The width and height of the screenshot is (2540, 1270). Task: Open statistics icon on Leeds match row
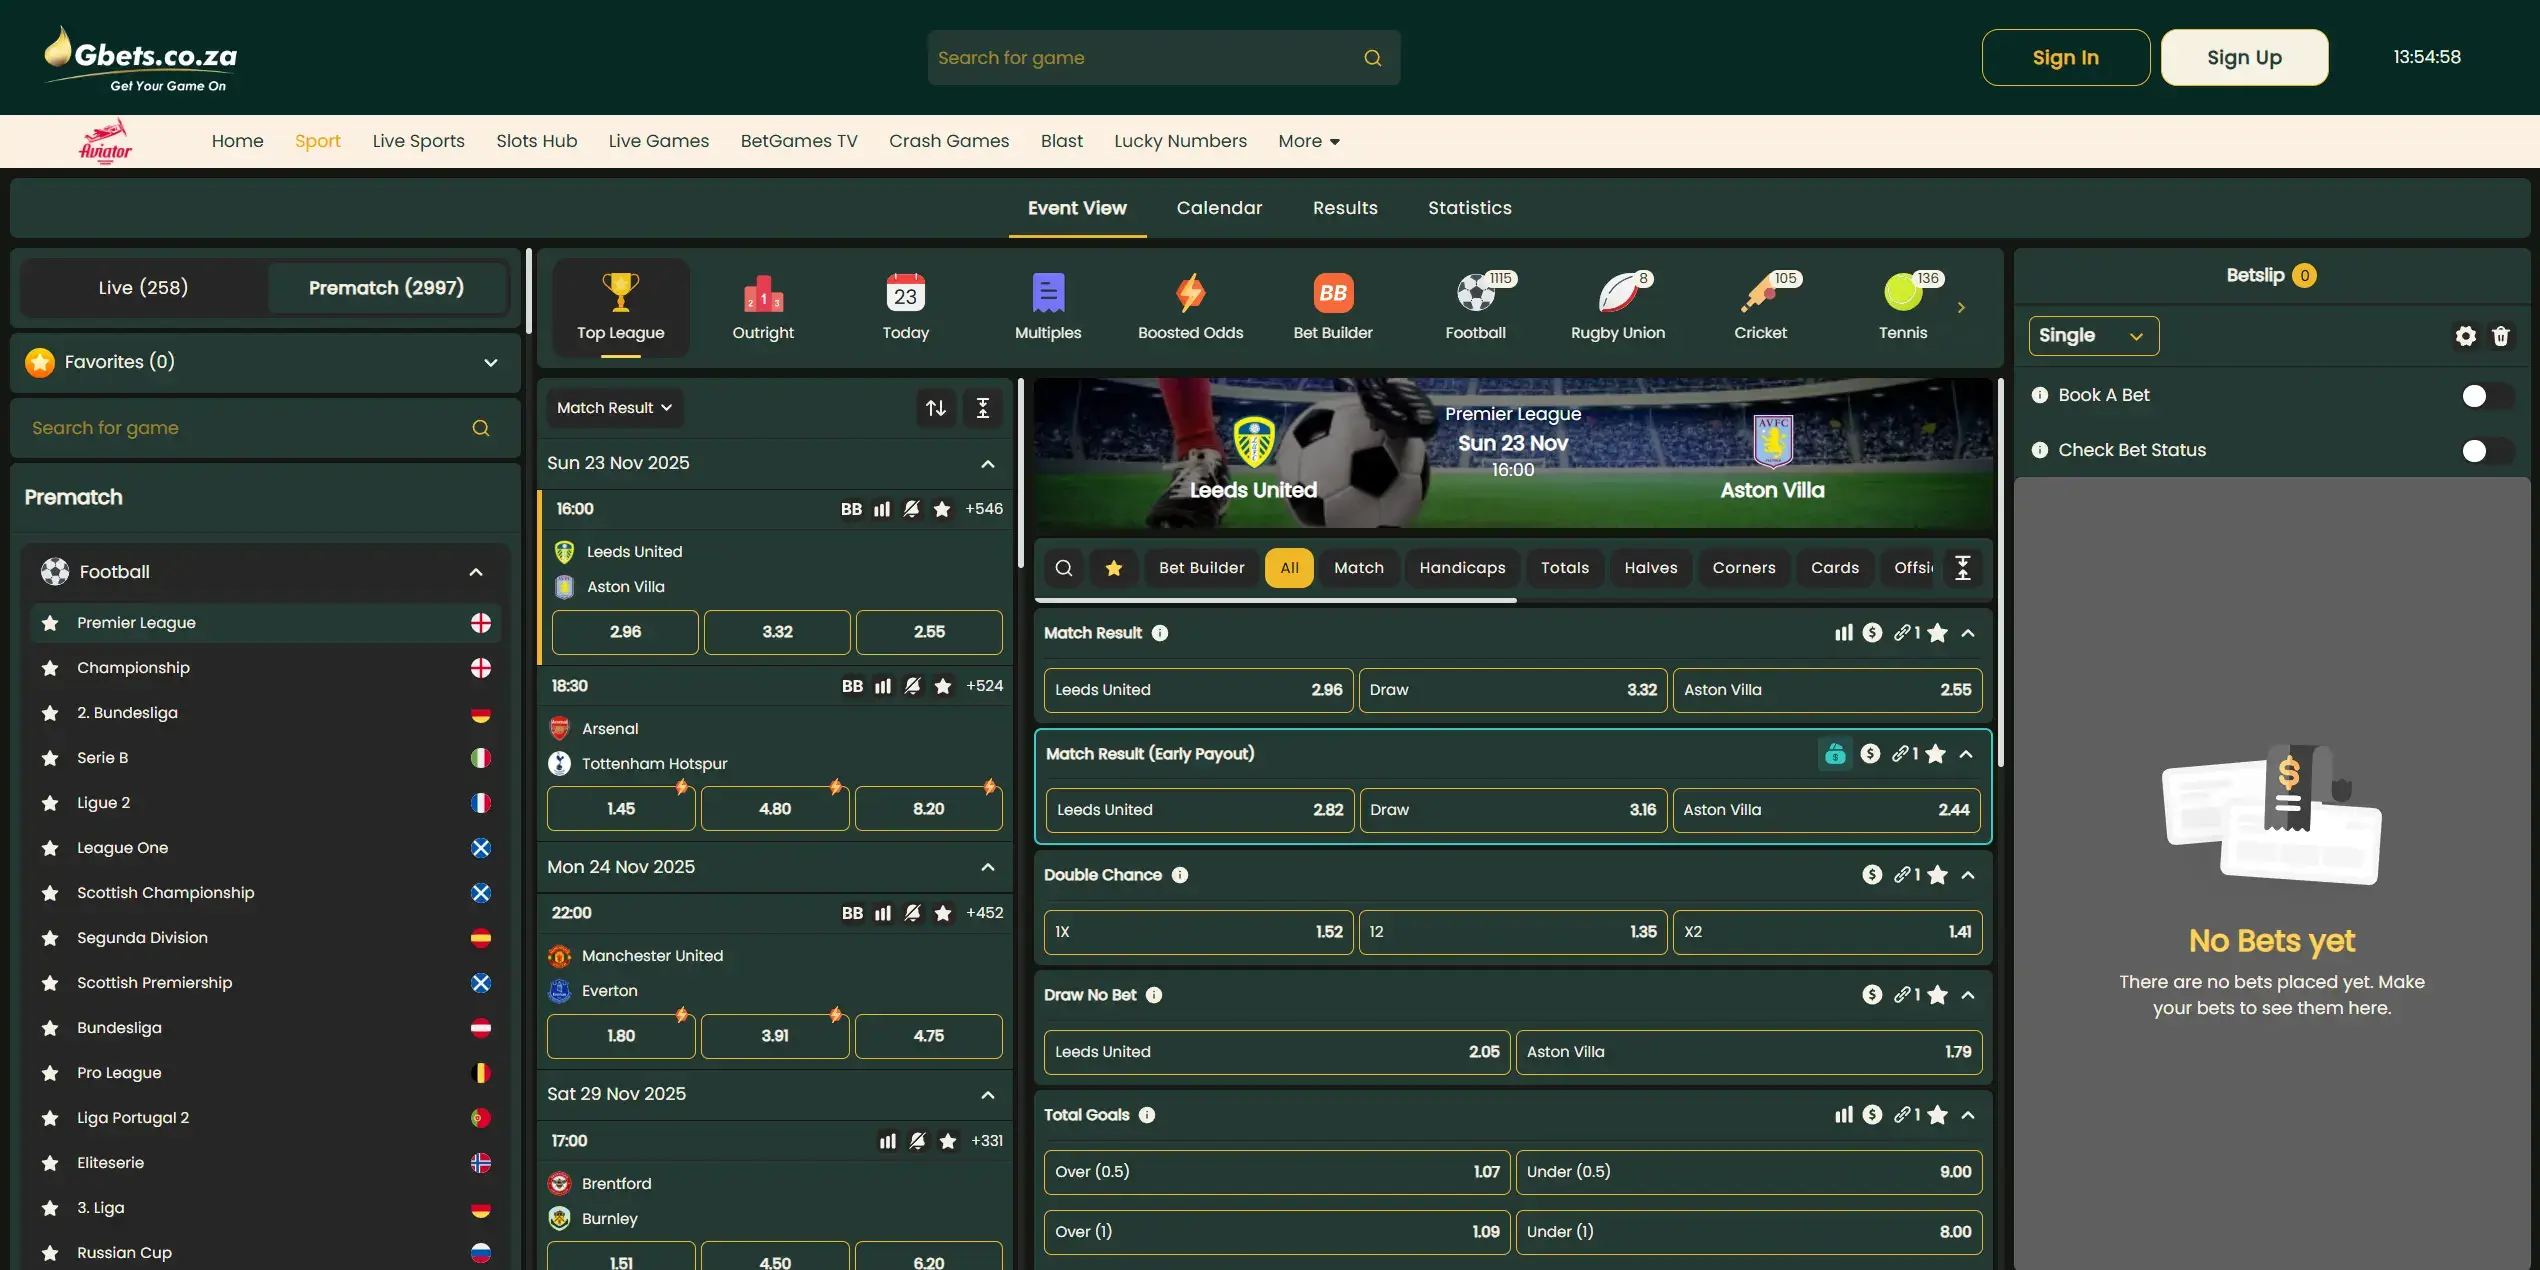[881, 509]
